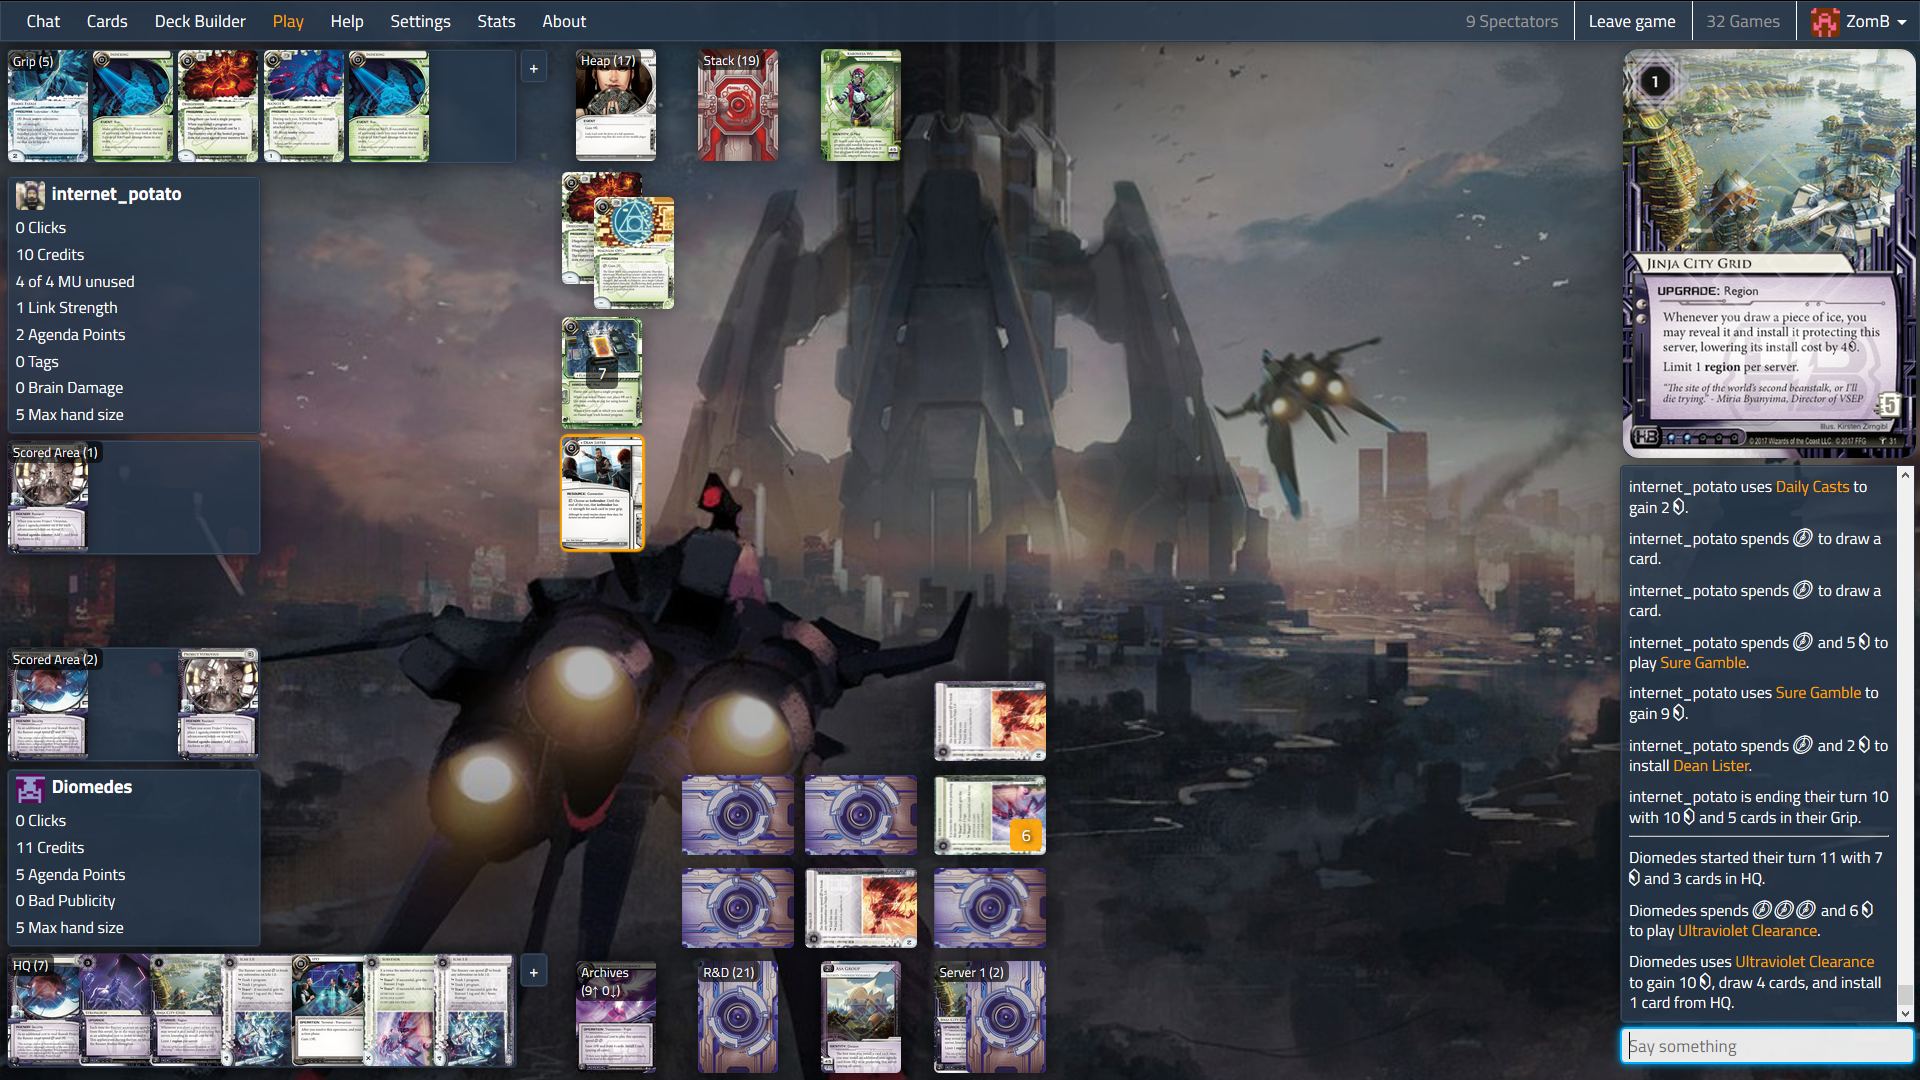Click the '5 Agenda Points' corp stat
This screenshot has height=1080, width=1920.
coord(70,875)
